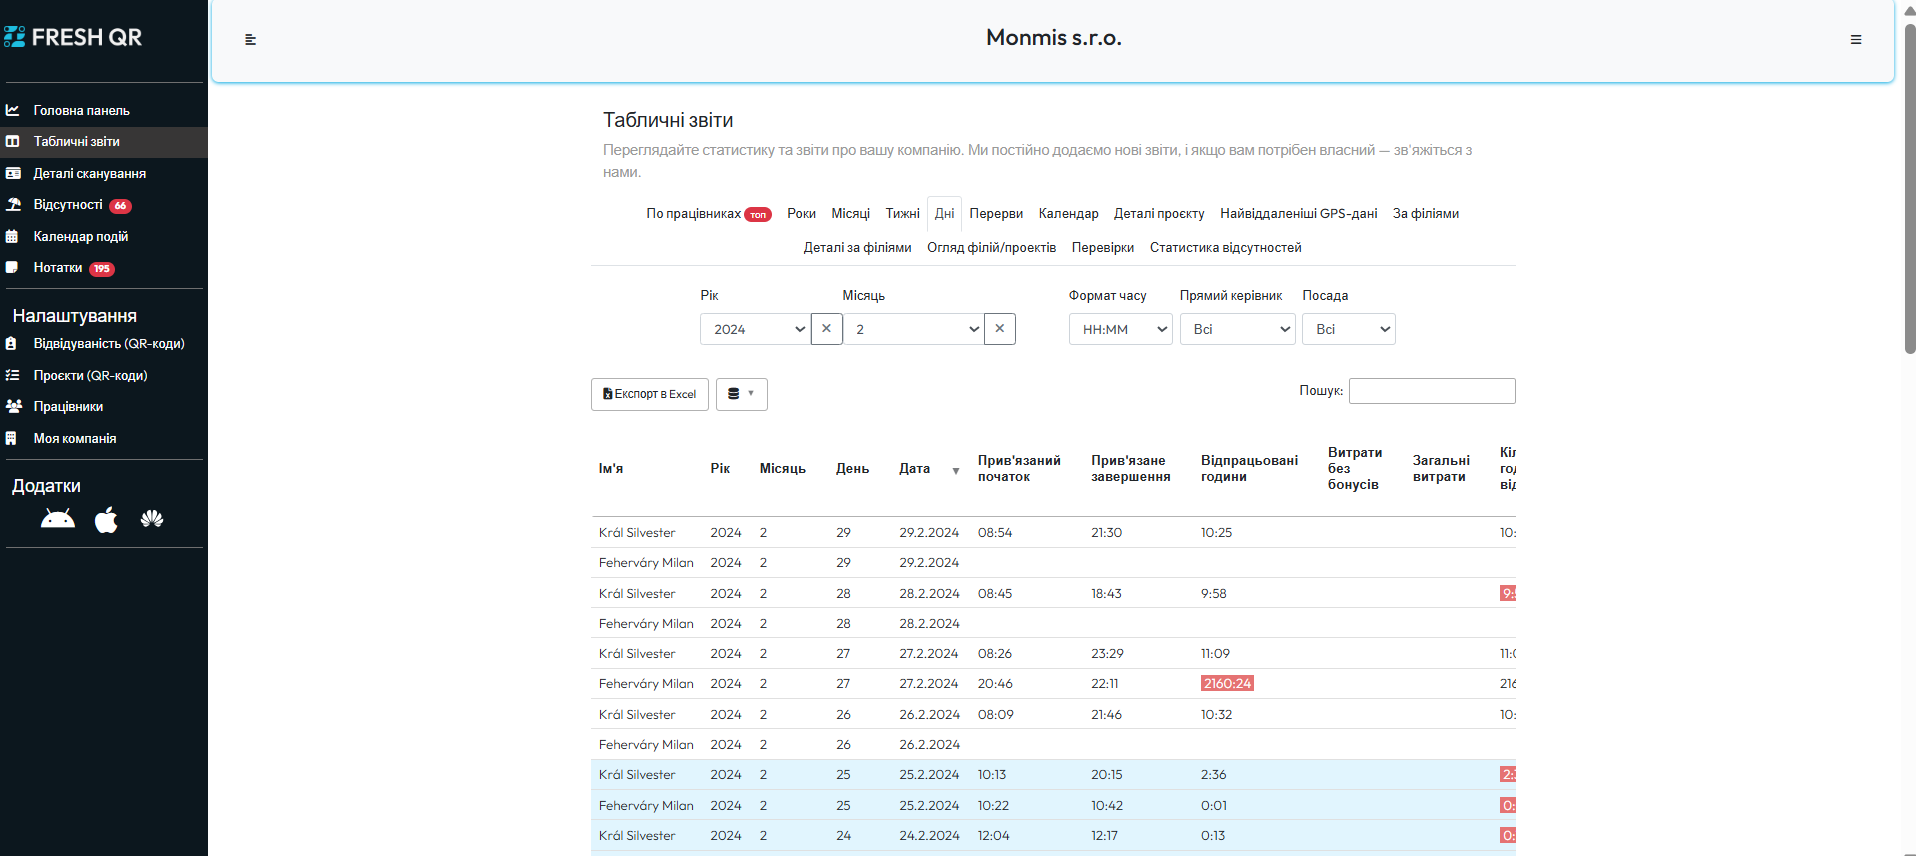Screen dimensions: 1916x856
Task: Click the Huawei app icon
Action: click(152, 519)
